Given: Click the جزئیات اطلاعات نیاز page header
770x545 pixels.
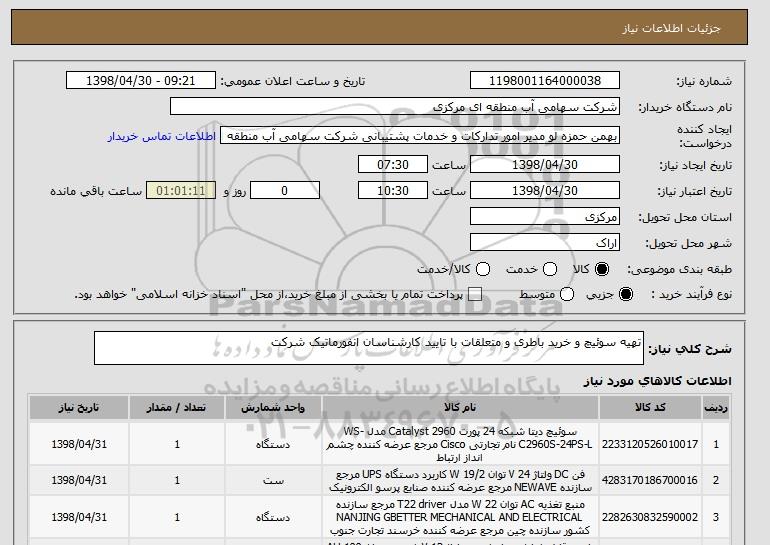Looking at the screenshot, I should click(x=671, y=28).
